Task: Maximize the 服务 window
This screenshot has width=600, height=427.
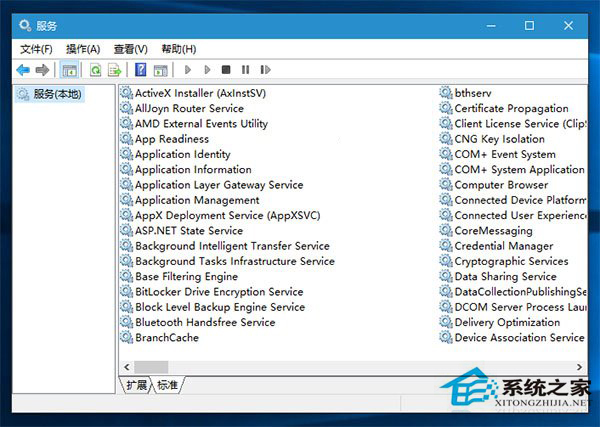Action: 529,26
